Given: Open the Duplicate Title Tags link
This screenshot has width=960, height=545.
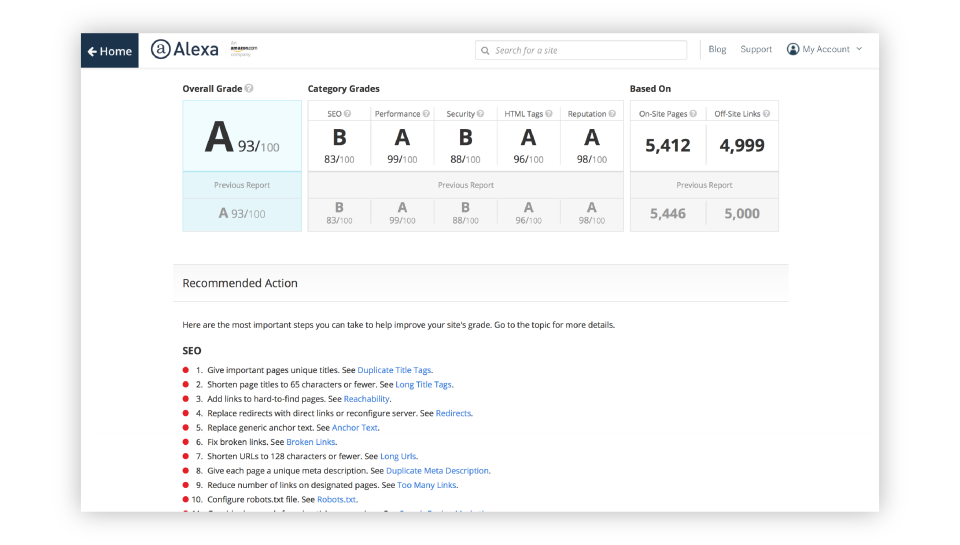Looking at the screenshot, I should [395, 370].
